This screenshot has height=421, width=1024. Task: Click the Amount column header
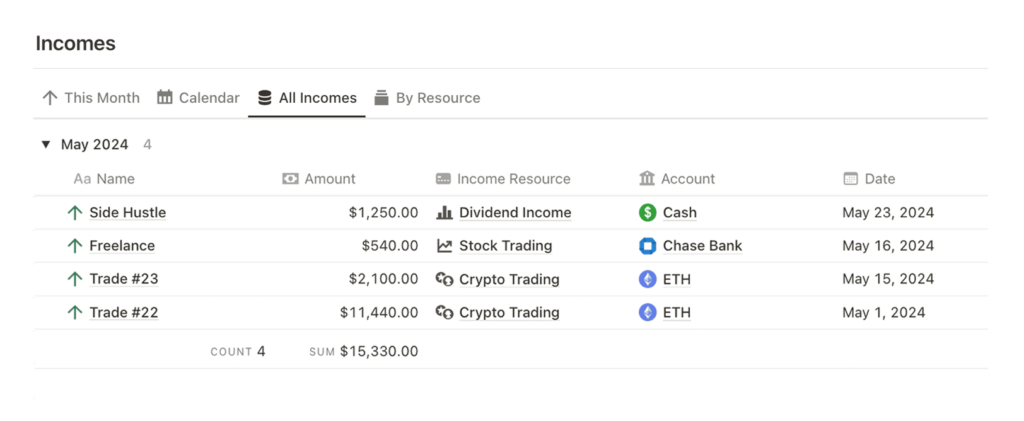point(319,179)
